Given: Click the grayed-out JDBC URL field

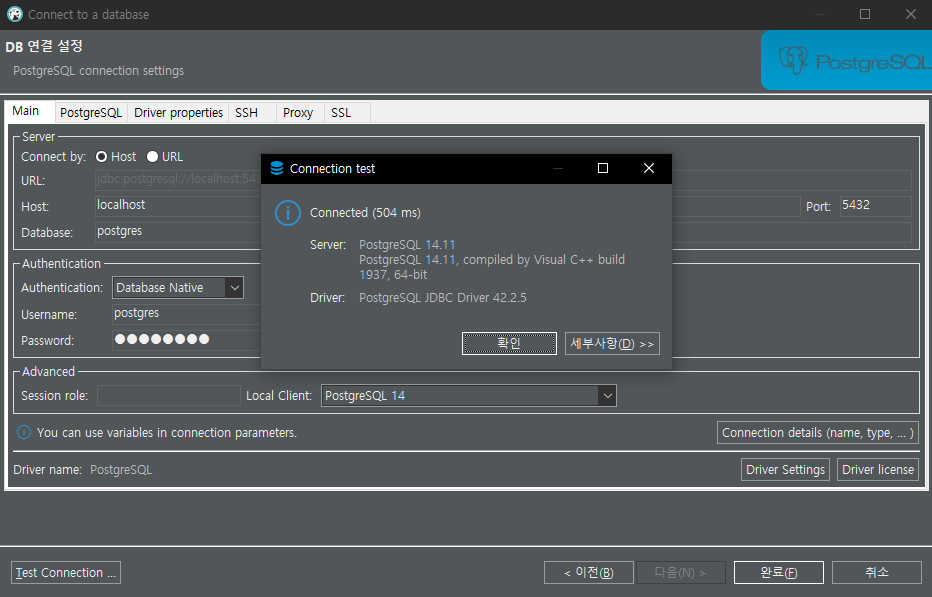Looking at the screenshot, I should pos(503,180).
